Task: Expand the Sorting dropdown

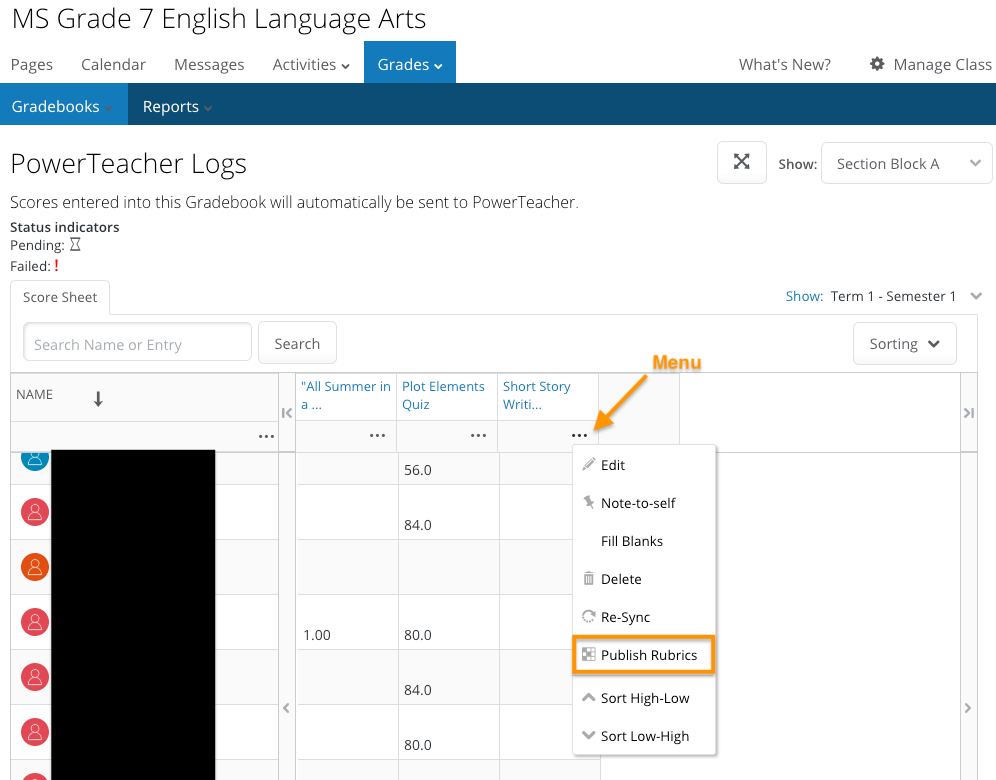Action: (x=904, y=344)
